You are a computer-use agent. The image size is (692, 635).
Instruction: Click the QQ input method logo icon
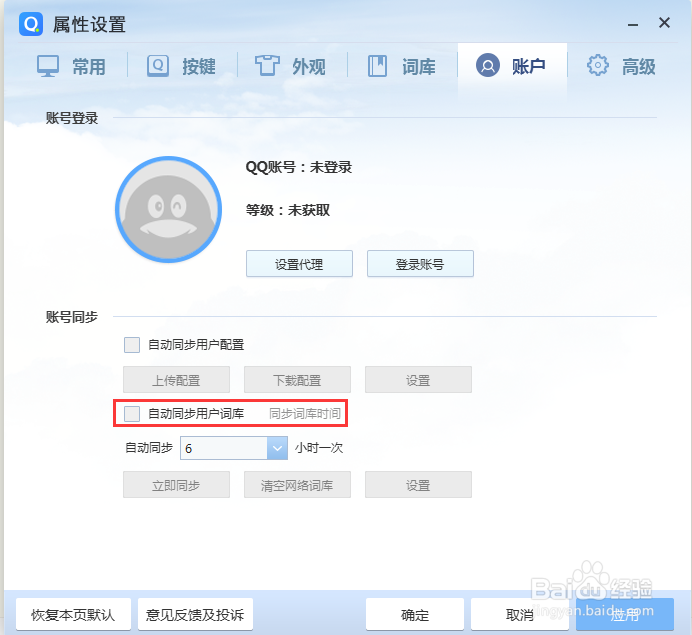31,24
